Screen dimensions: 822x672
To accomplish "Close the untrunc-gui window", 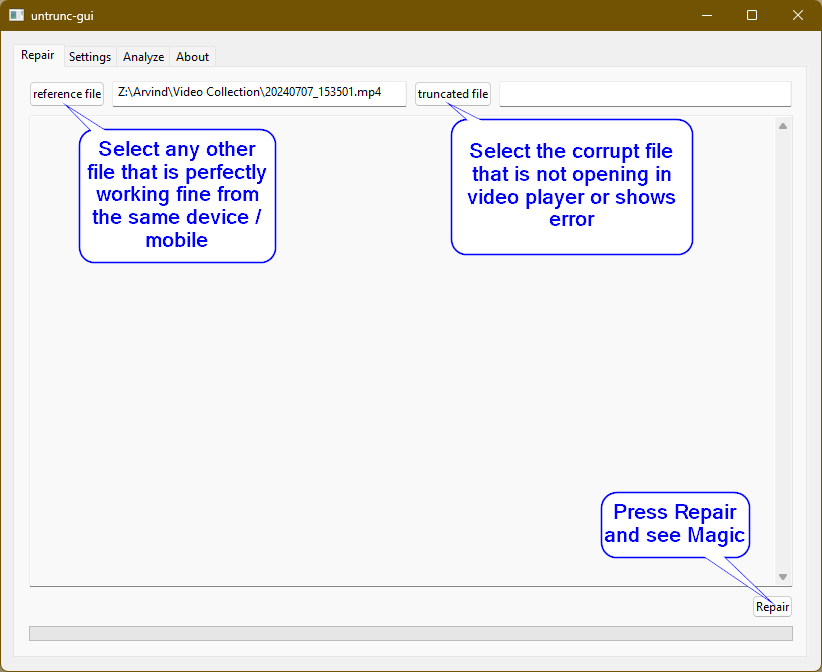I will click(798, 15).
